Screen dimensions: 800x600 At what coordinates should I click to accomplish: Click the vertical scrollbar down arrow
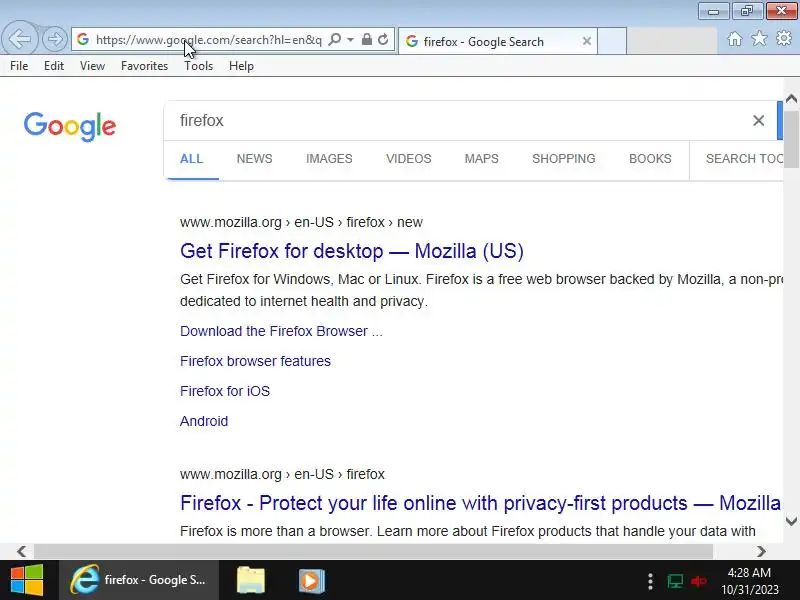791,521
